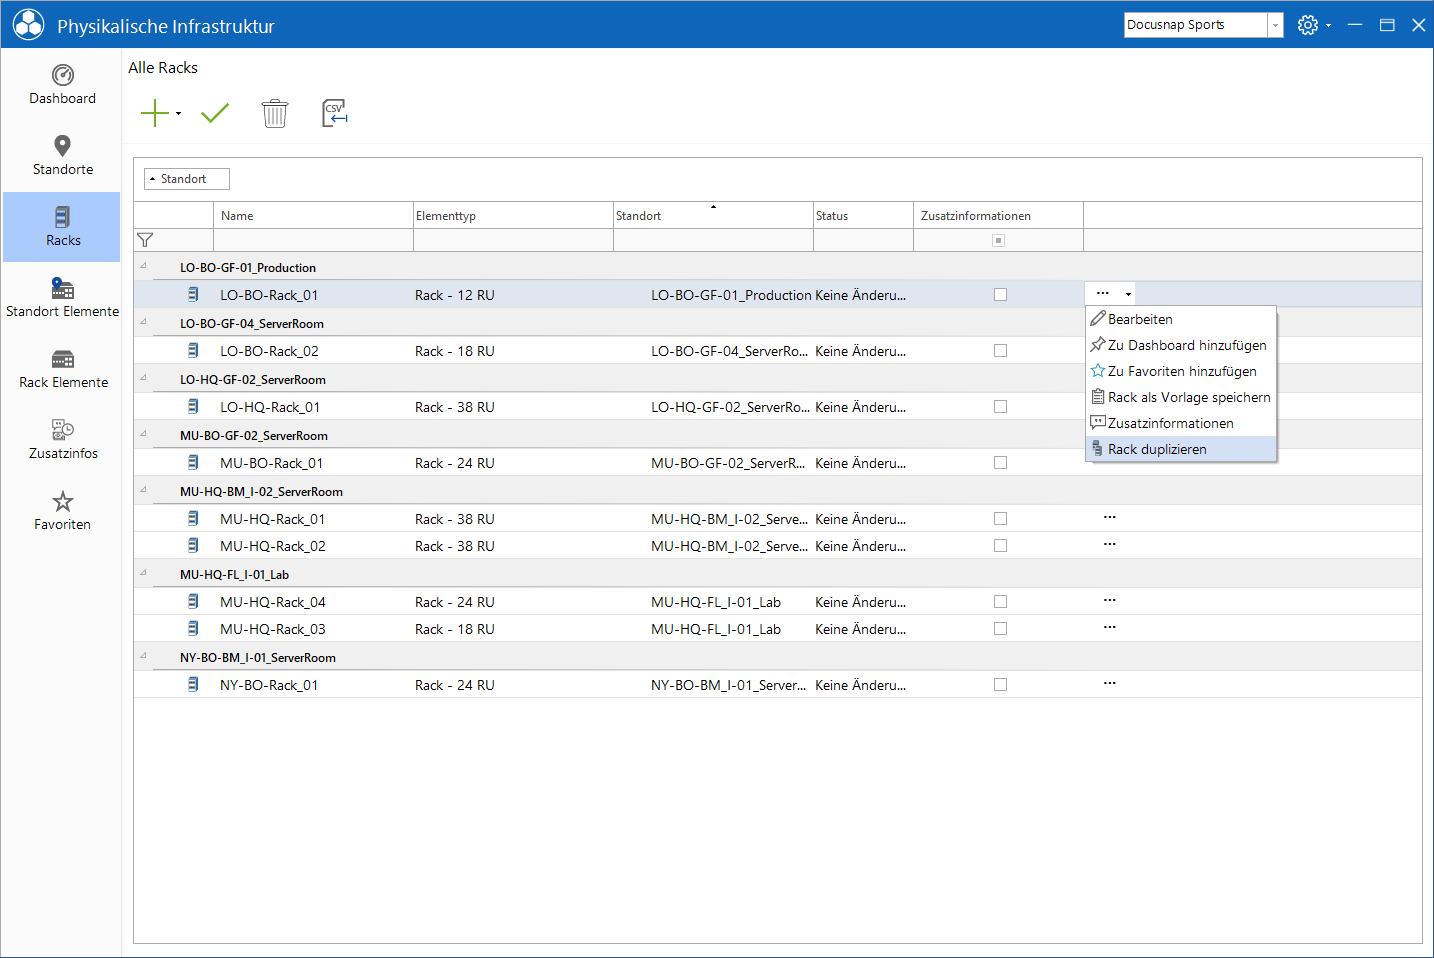Tick Zusatzinformationen checkbox for LO-BO-Rack_01
The image size is (1434, 958).
click(1000, 295)
